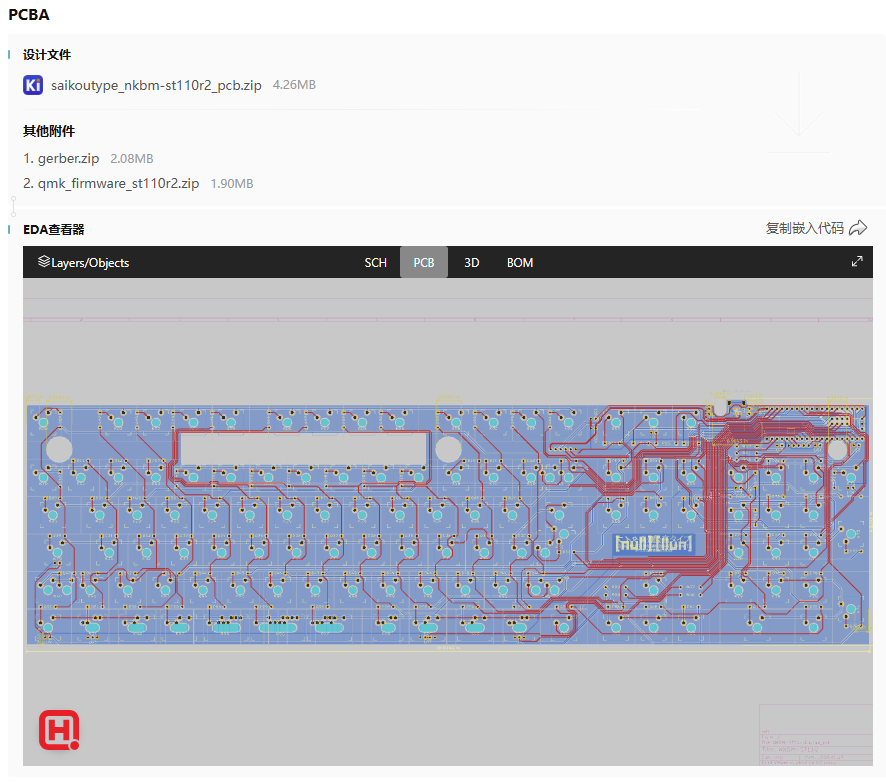Click the red logo in viewer corner
The height and width of the screenshot is (782, 886).
click(x=59, y=731)
